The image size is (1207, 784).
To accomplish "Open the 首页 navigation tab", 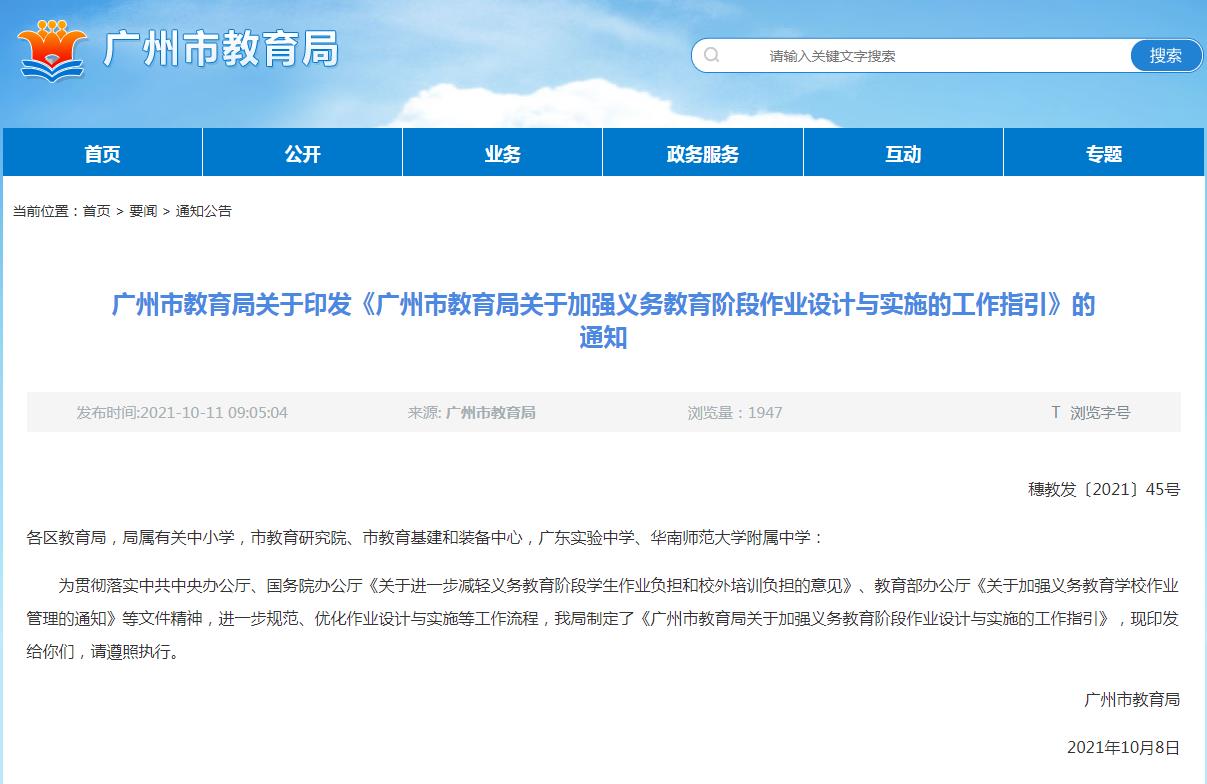I will click(102, 154).
